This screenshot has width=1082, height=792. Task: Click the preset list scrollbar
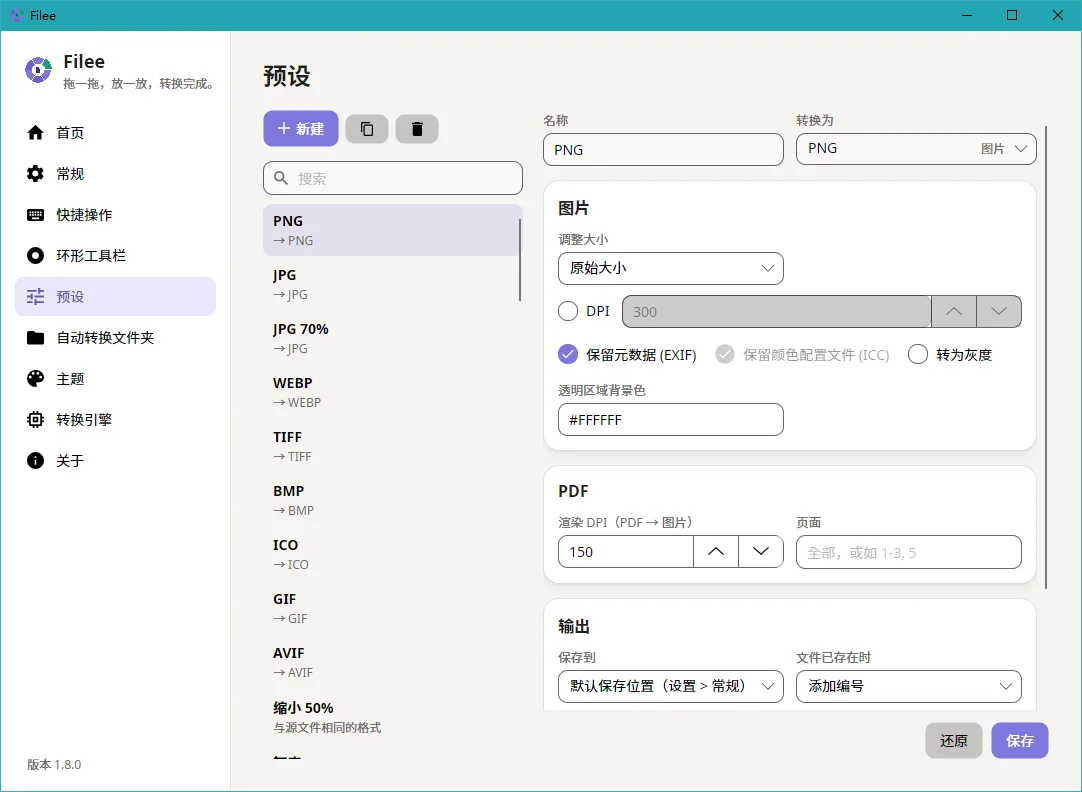pos(520,259)
